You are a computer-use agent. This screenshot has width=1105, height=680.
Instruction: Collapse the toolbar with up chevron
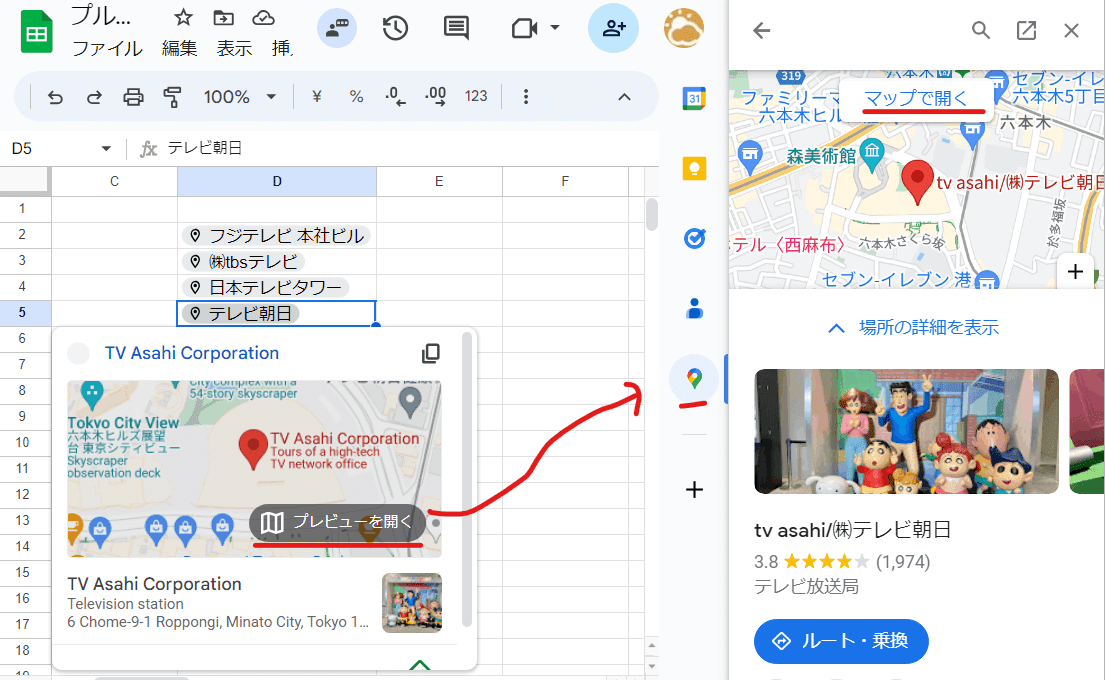[x=624, y=97]
